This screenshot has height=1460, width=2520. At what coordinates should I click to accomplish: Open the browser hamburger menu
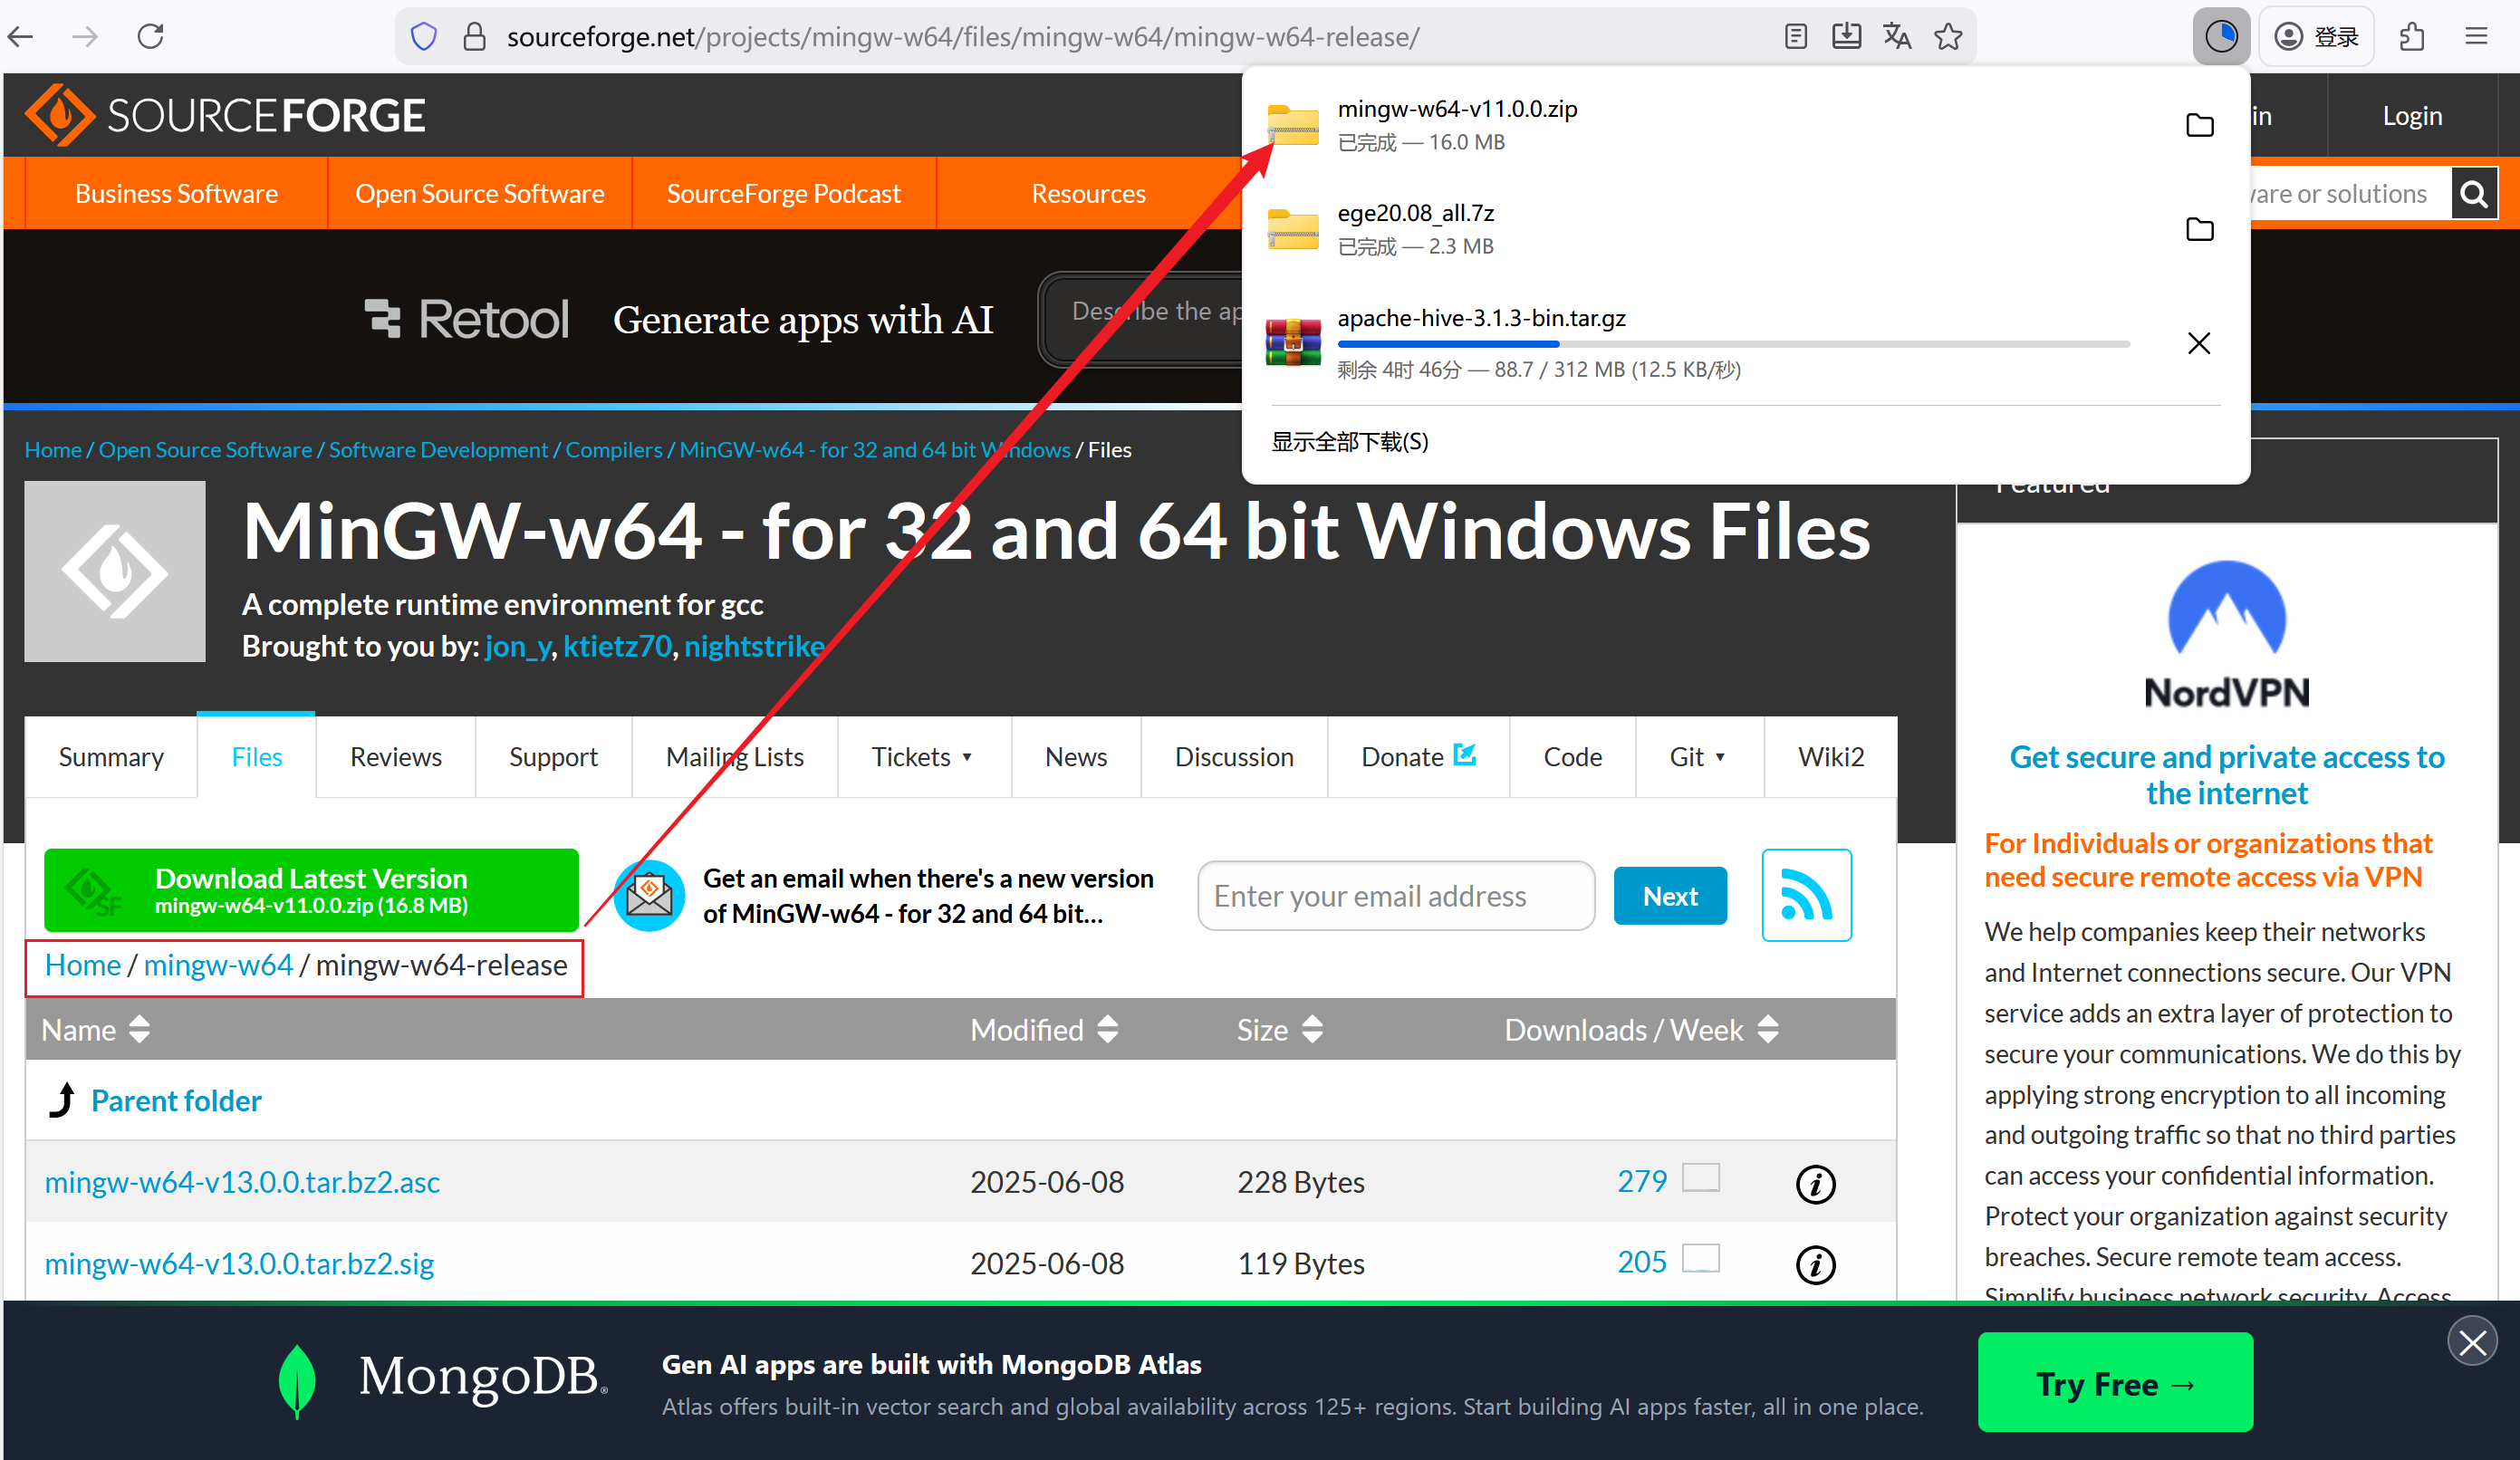[2476, 37]
